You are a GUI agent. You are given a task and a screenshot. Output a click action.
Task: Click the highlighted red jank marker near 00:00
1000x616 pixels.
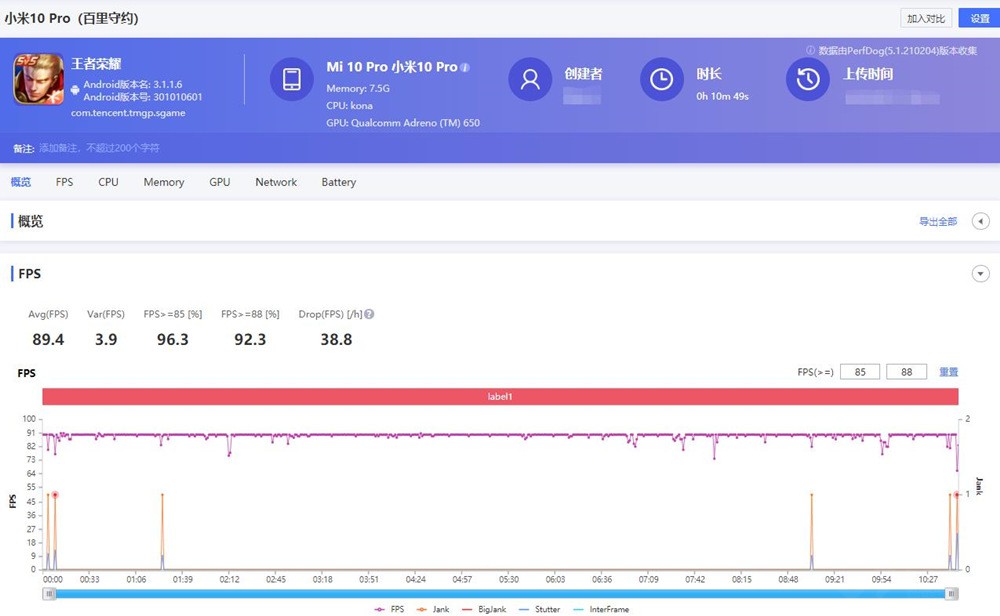click(x=55, y=495)
